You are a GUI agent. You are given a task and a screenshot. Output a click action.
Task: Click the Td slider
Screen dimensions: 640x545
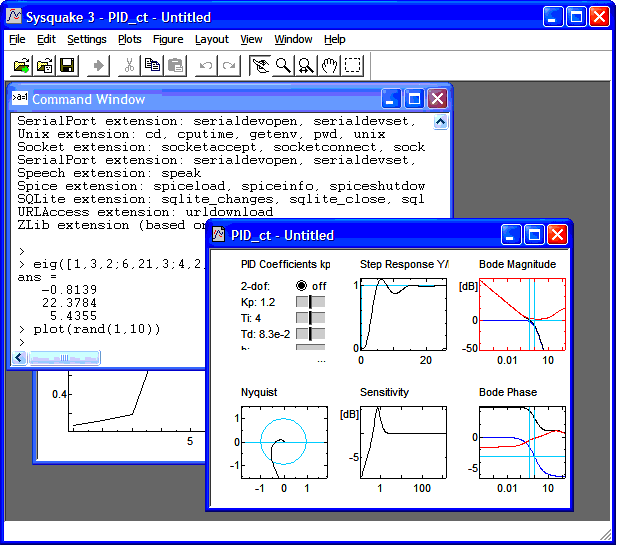click(x=310, y=334)
